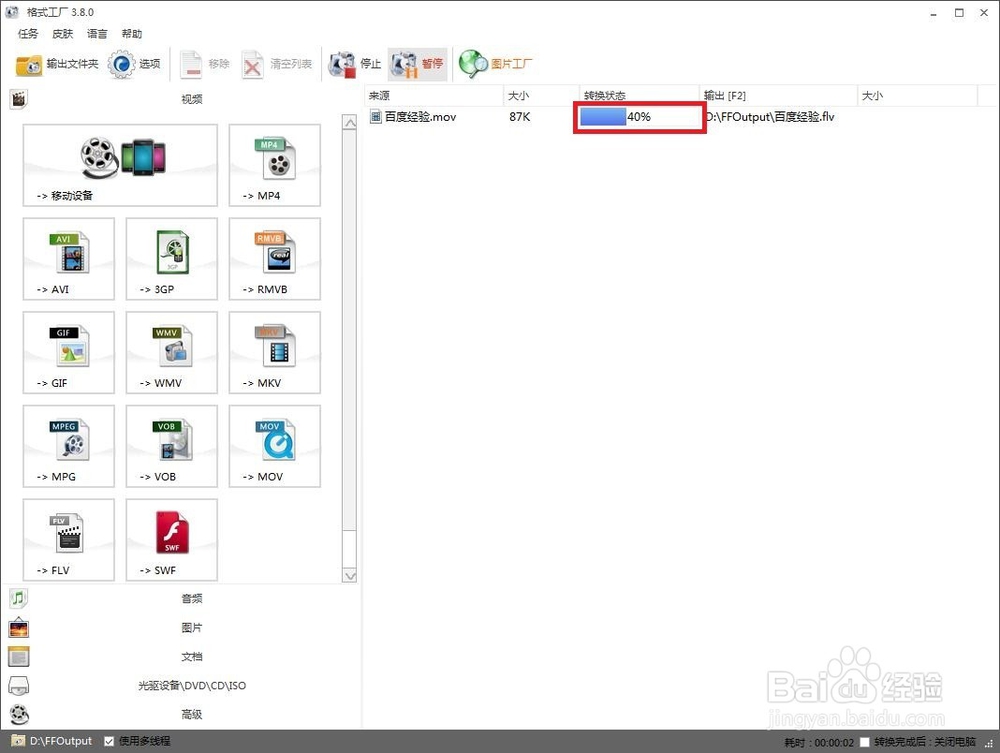1000x753 pixels.
Task: Open the output folder toolbar button
Action: coord(57,64)
